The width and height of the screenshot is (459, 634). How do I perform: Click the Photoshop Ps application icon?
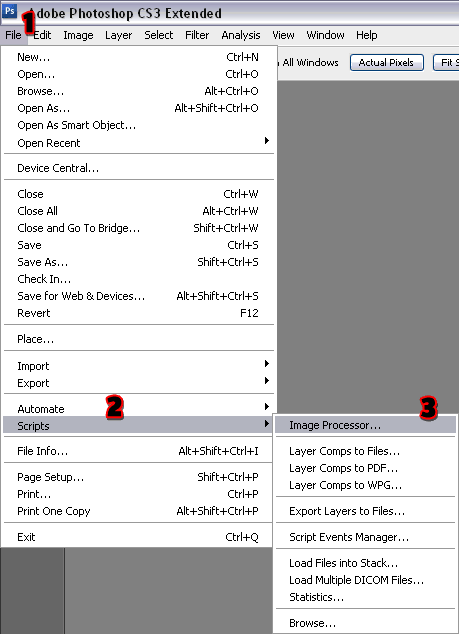coord(10,11)
